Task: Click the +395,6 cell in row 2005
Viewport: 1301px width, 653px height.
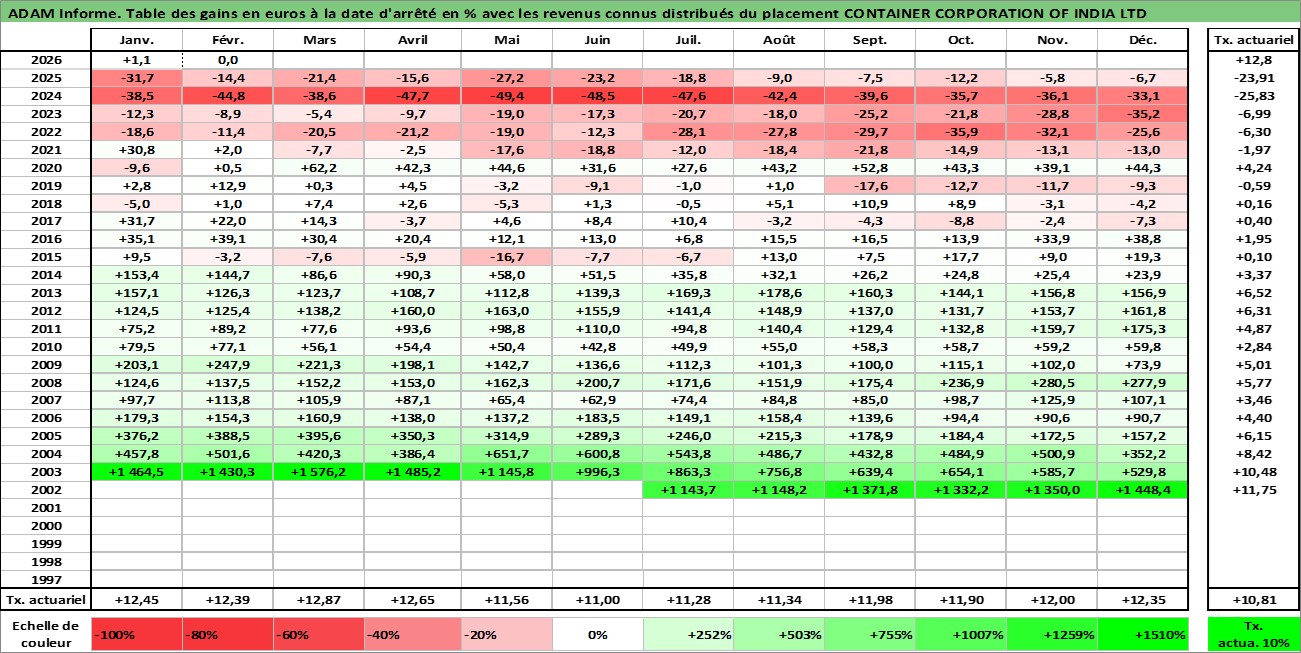Action: (319, 436)
